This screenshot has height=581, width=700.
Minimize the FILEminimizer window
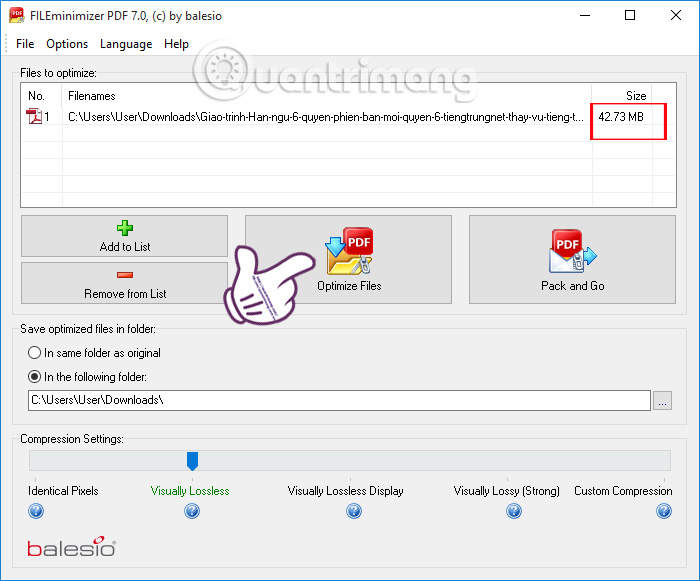(x=585, y=15)
